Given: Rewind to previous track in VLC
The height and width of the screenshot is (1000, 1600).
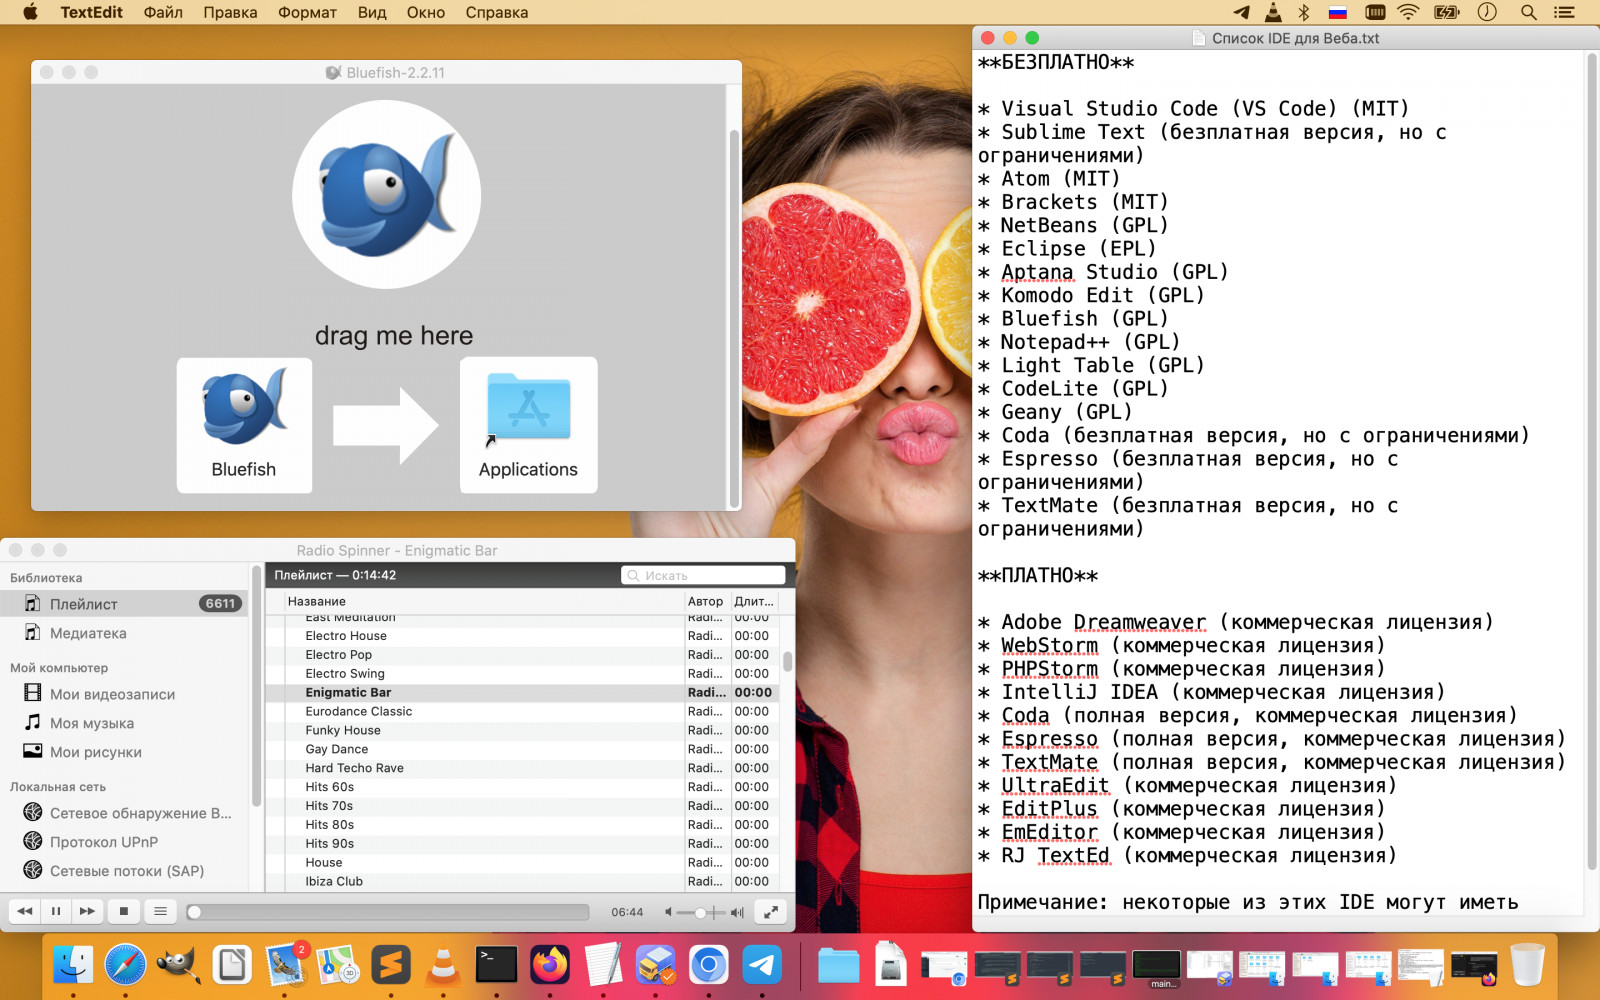Looking at the screenshot, I should click(25, 911).
